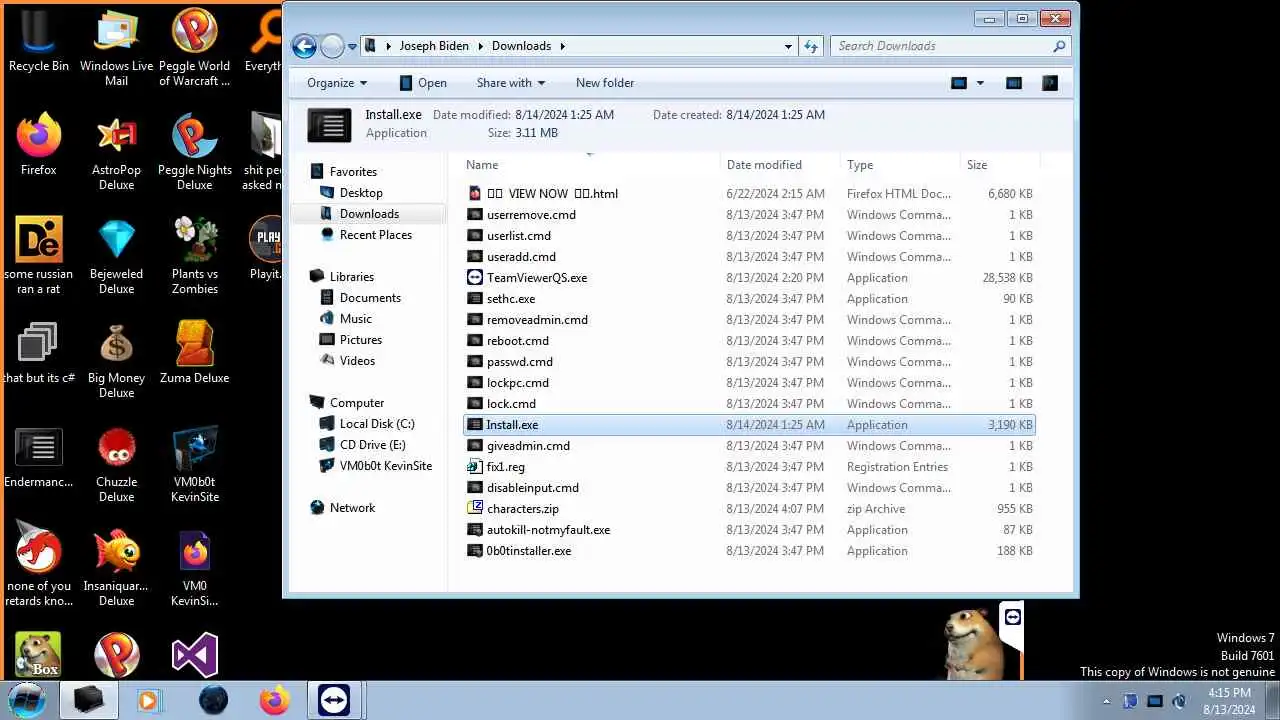Open 'some russian ran a rat' desktop icon
This screenshot has height=720, width=1280.
[39, 256]
